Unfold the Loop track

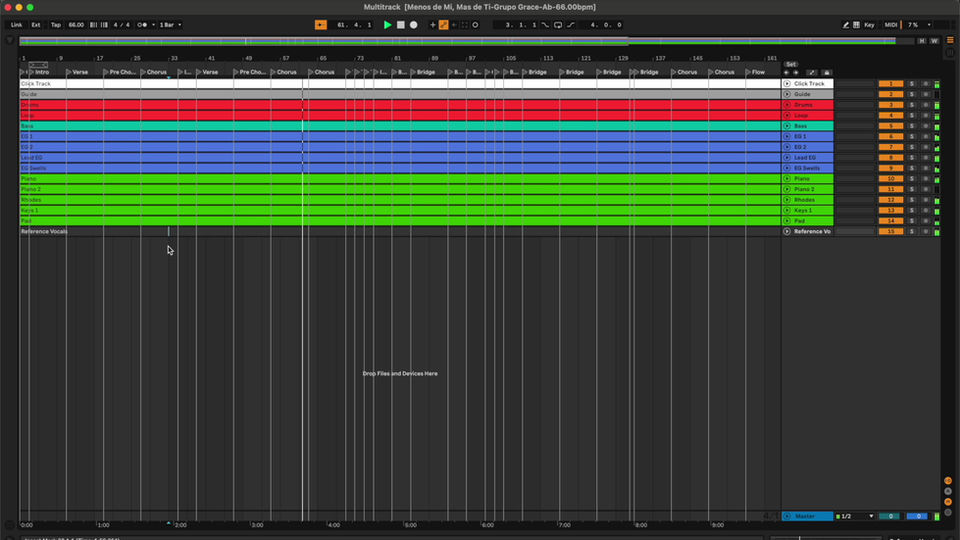click(x=787, y=115)
